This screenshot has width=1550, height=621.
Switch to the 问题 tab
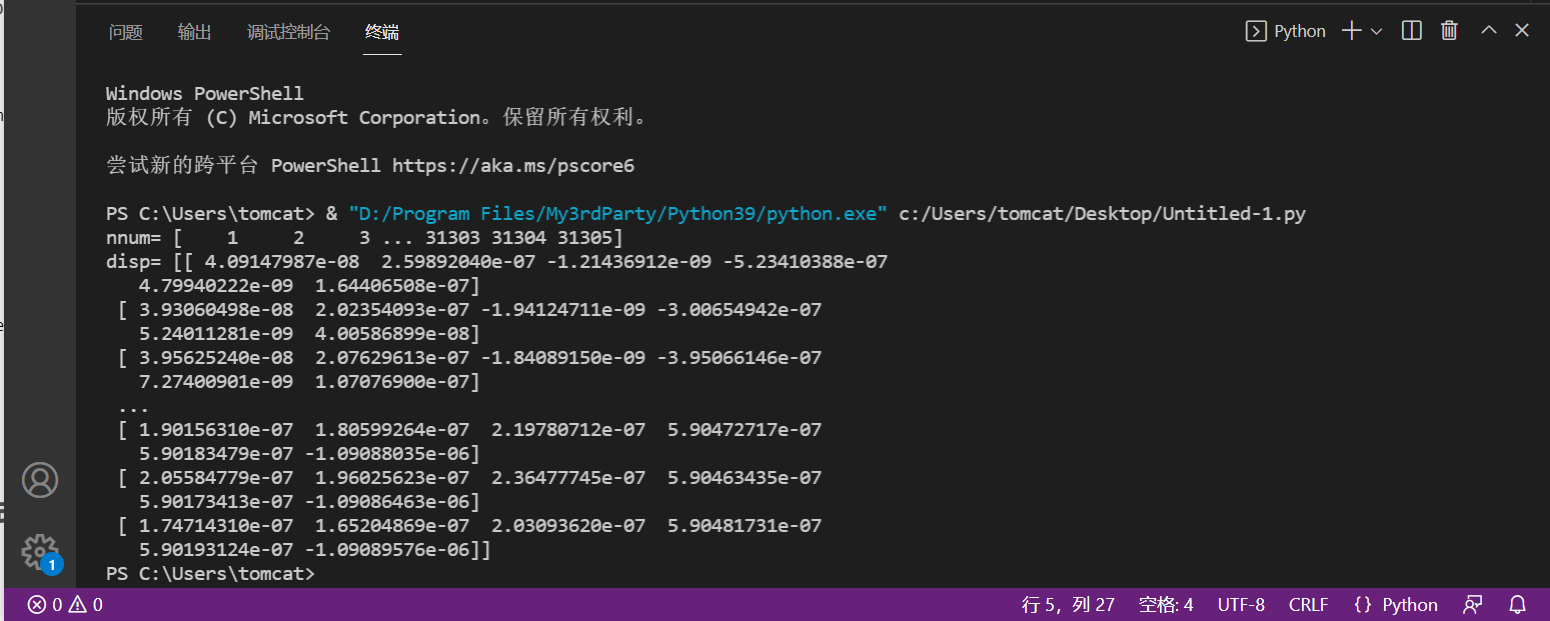click(x=125, y=31)
